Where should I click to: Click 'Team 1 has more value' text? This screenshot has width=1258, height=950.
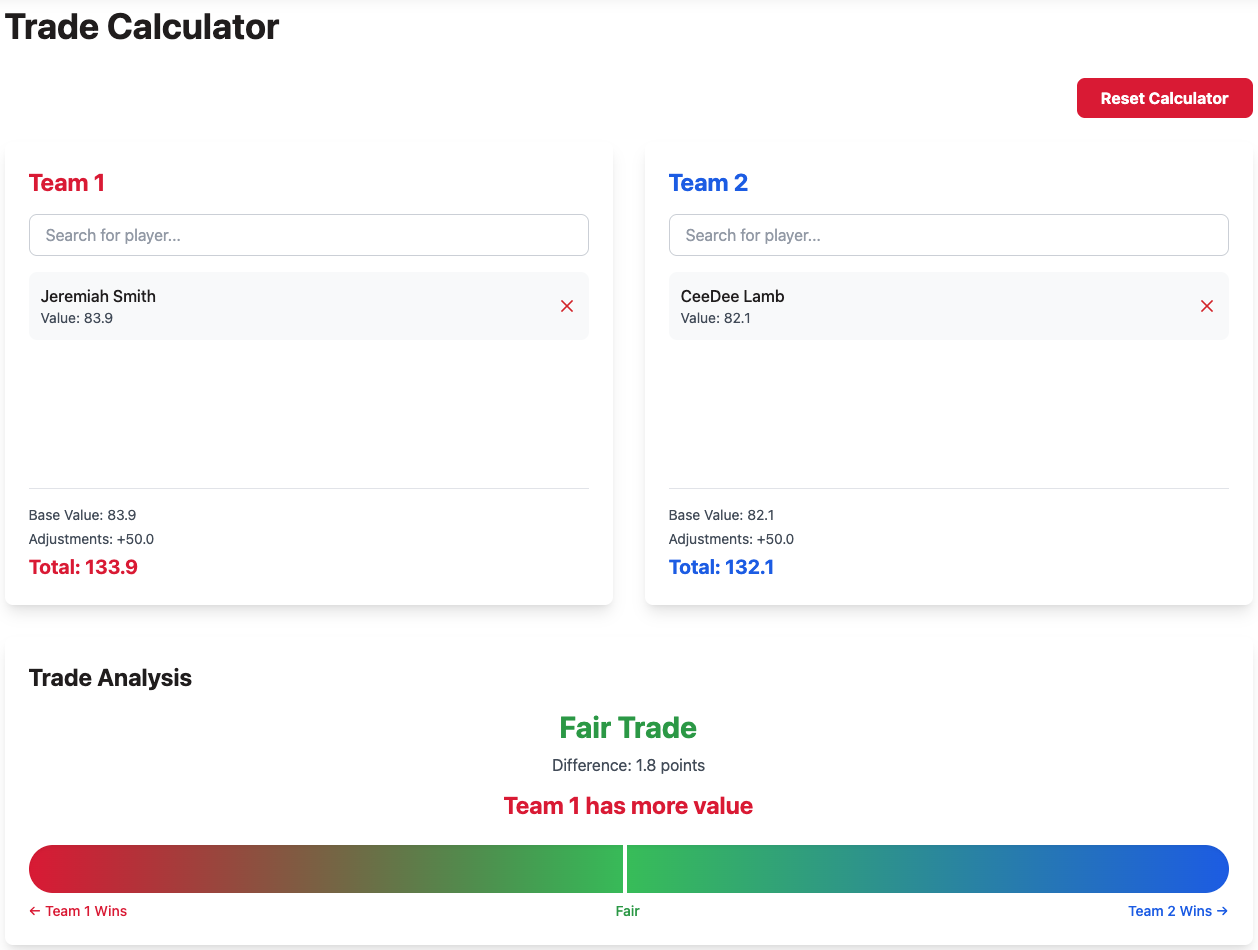pos(628,806)
